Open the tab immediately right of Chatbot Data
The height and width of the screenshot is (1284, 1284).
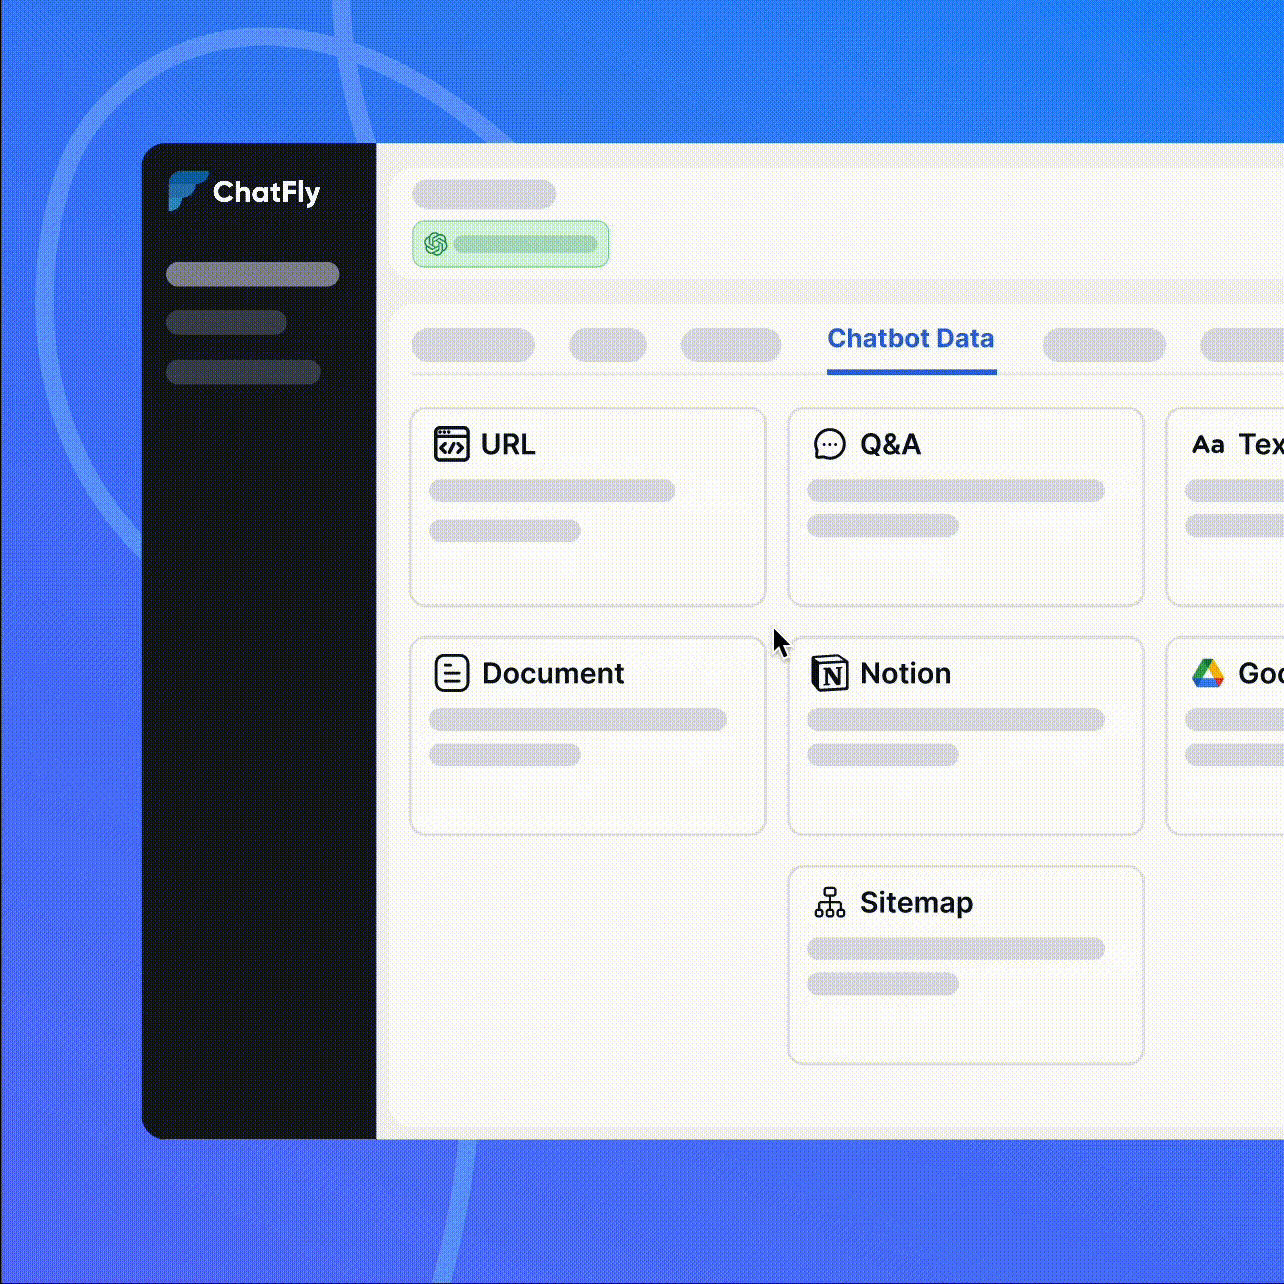tap(1103, 345)
